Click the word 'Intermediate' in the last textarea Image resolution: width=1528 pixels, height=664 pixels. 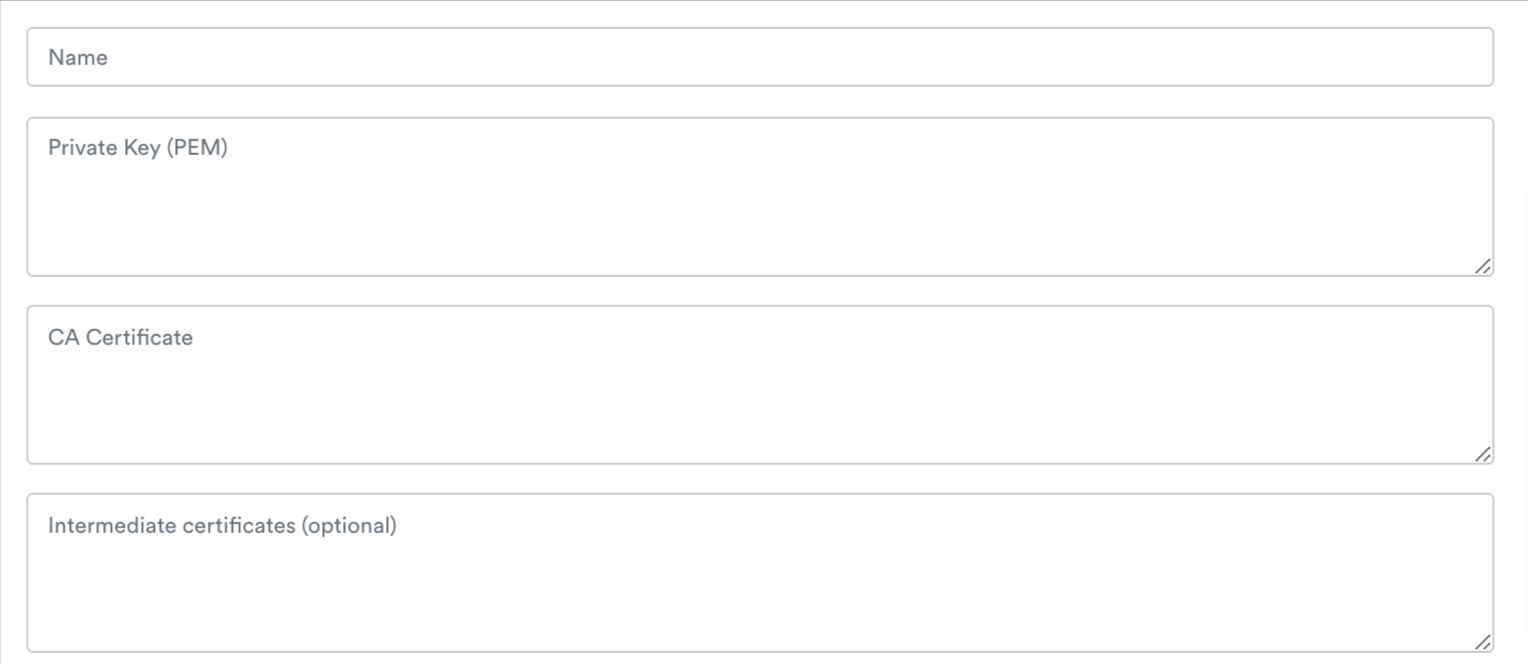pyautogui.click(x=112, y=526)
